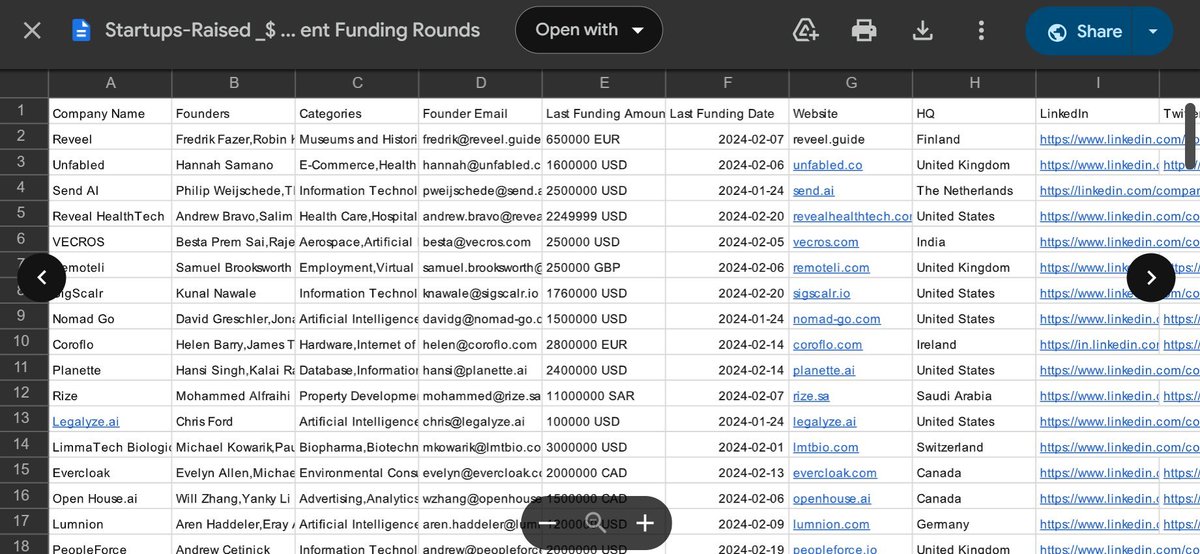The height and width of the screenshot is (554, 1200).
Task: Click the 'Saudi Arabia' HQ cell
Action: pos(974,396)
